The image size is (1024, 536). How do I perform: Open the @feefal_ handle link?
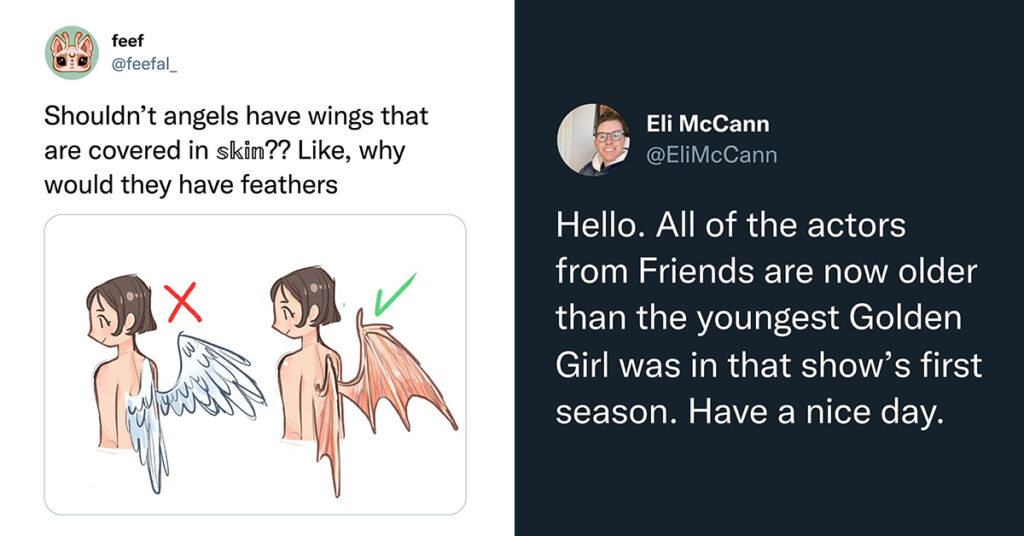pos(144,65)
